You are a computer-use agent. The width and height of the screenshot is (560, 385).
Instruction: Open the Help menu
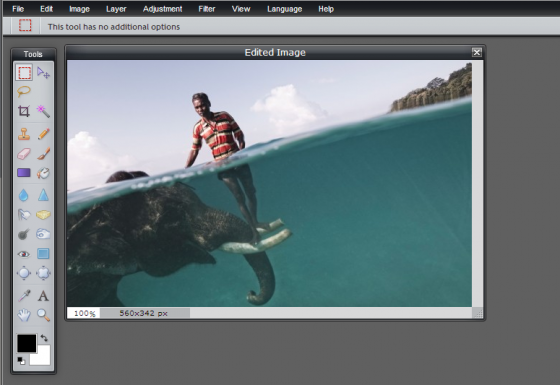click(326, 9)
